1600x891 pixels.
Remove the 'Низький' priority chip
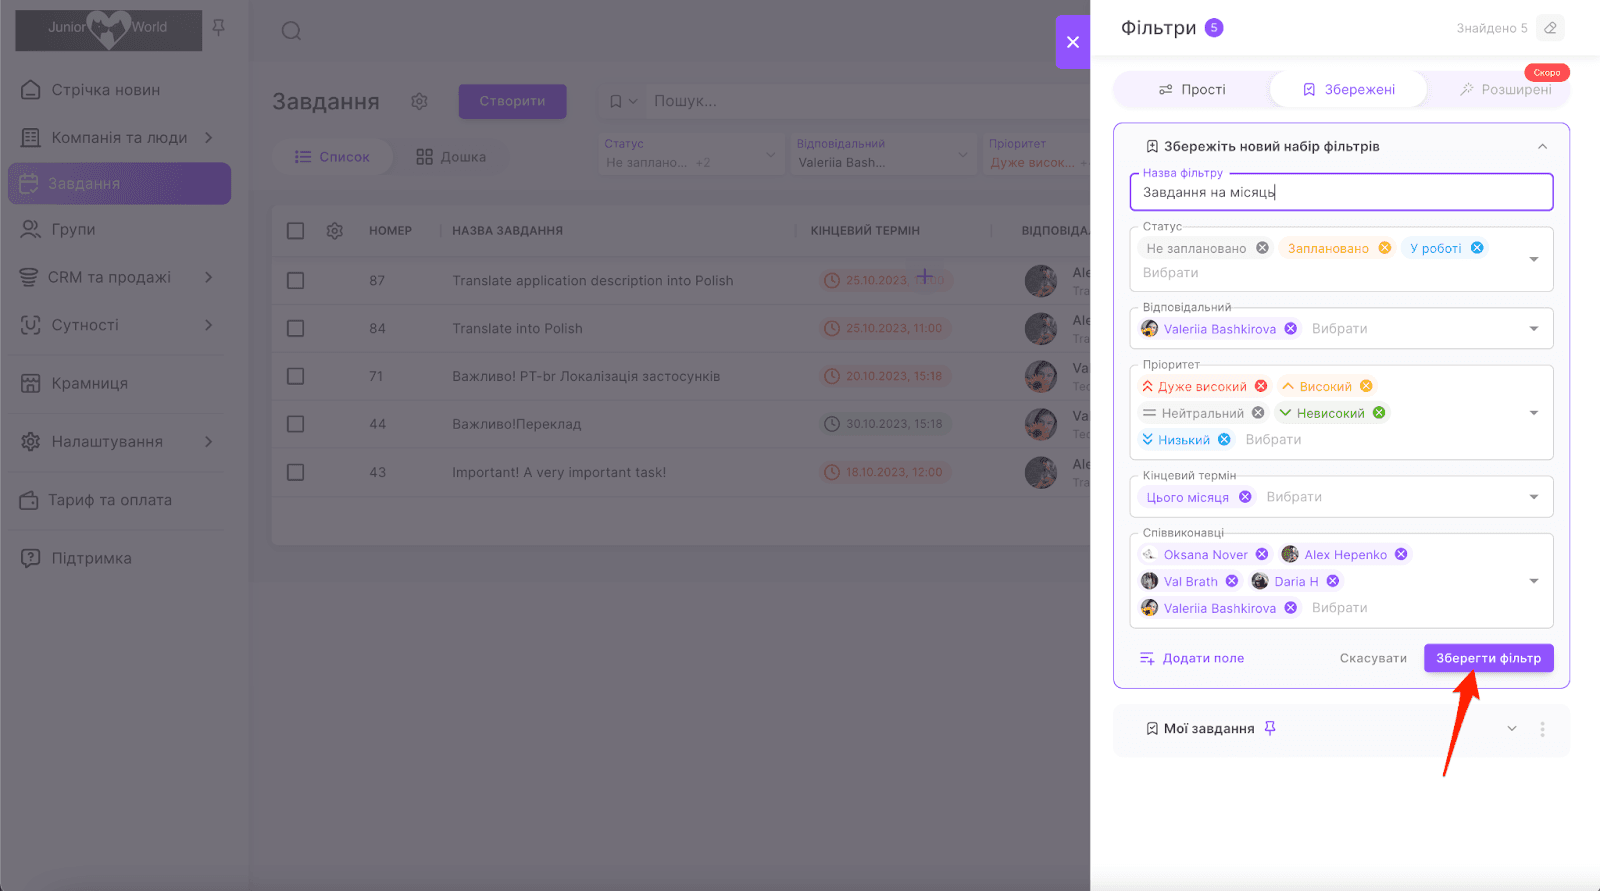pos(1224,440)
